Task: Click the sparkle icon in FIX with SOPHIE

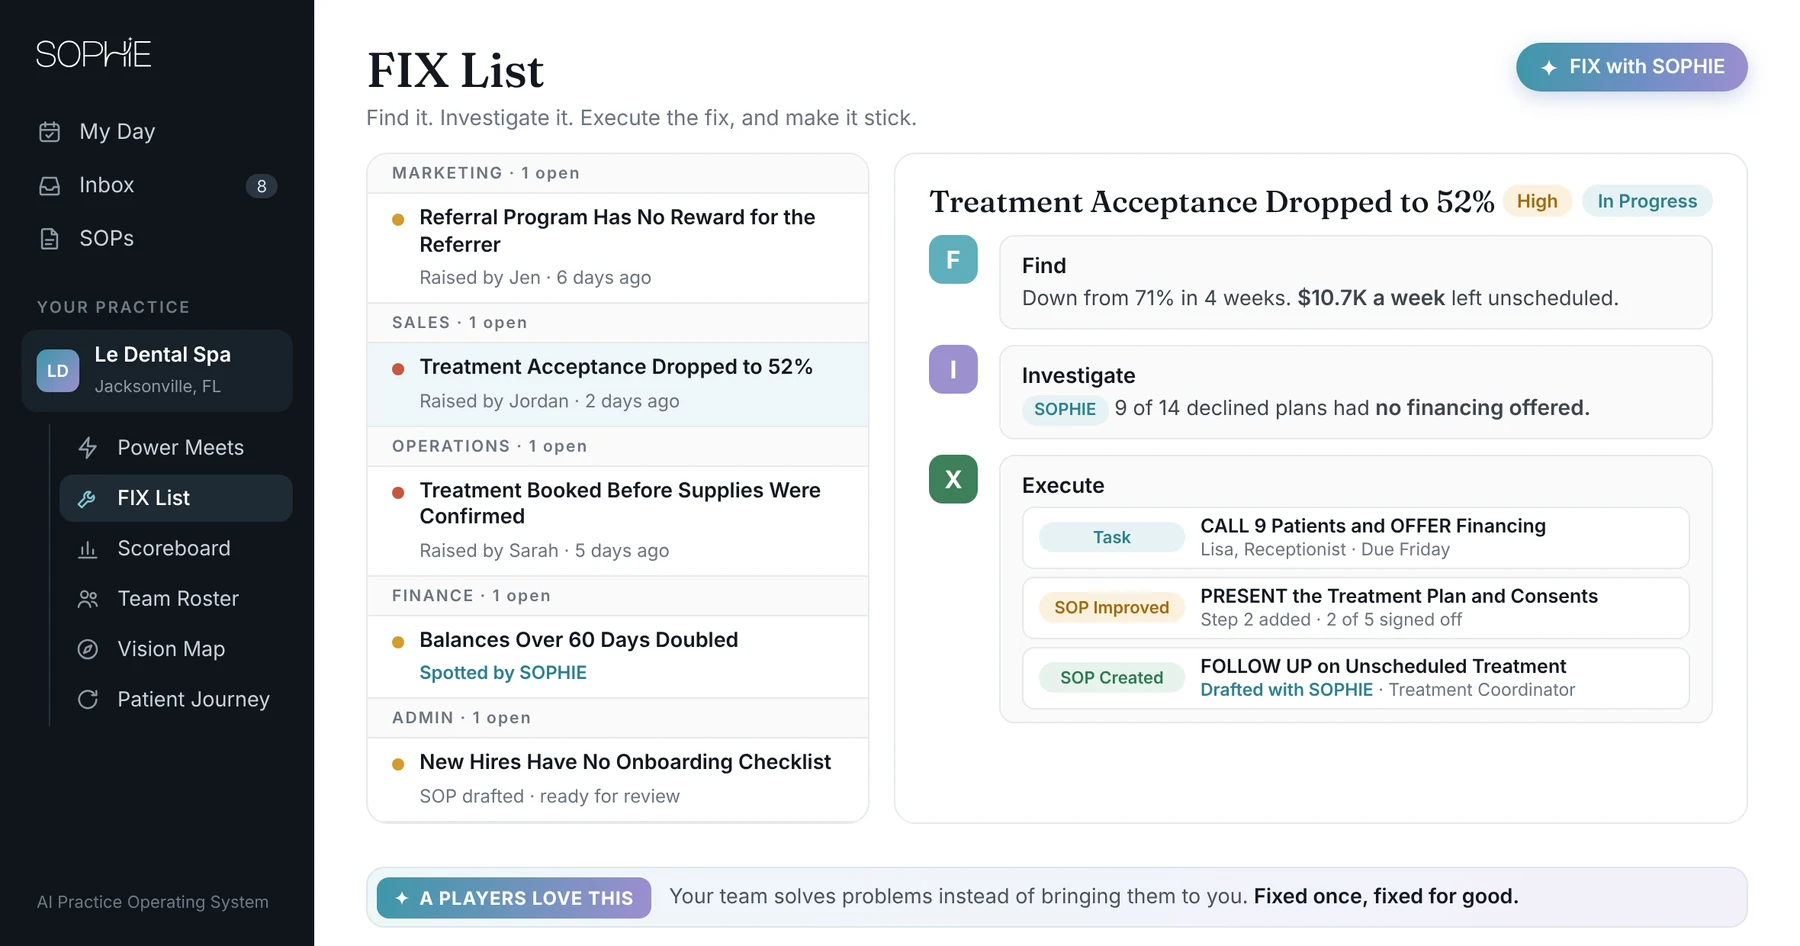Action: [x=1549, y=68]
